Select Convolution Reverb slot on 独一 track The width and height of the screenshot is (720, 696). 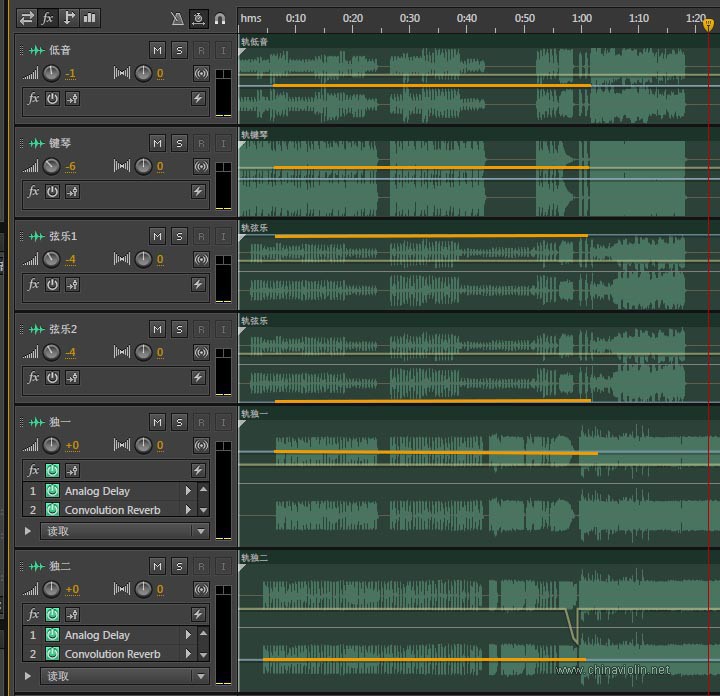click(112, 510)
